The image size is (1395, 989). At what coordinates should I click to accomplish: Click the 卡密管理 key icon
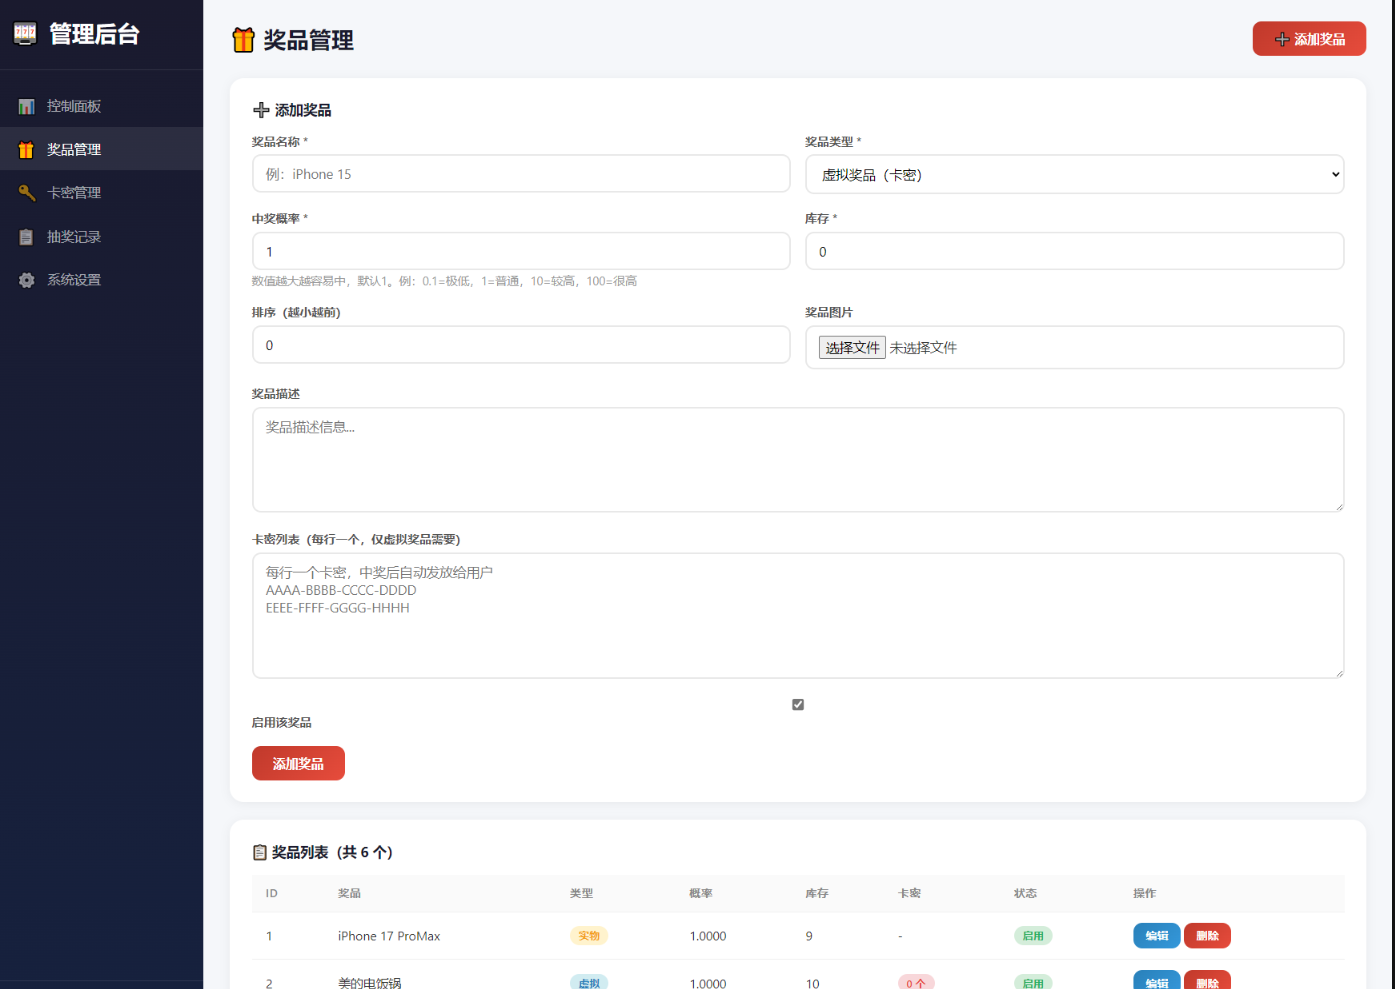click(27, 193)
